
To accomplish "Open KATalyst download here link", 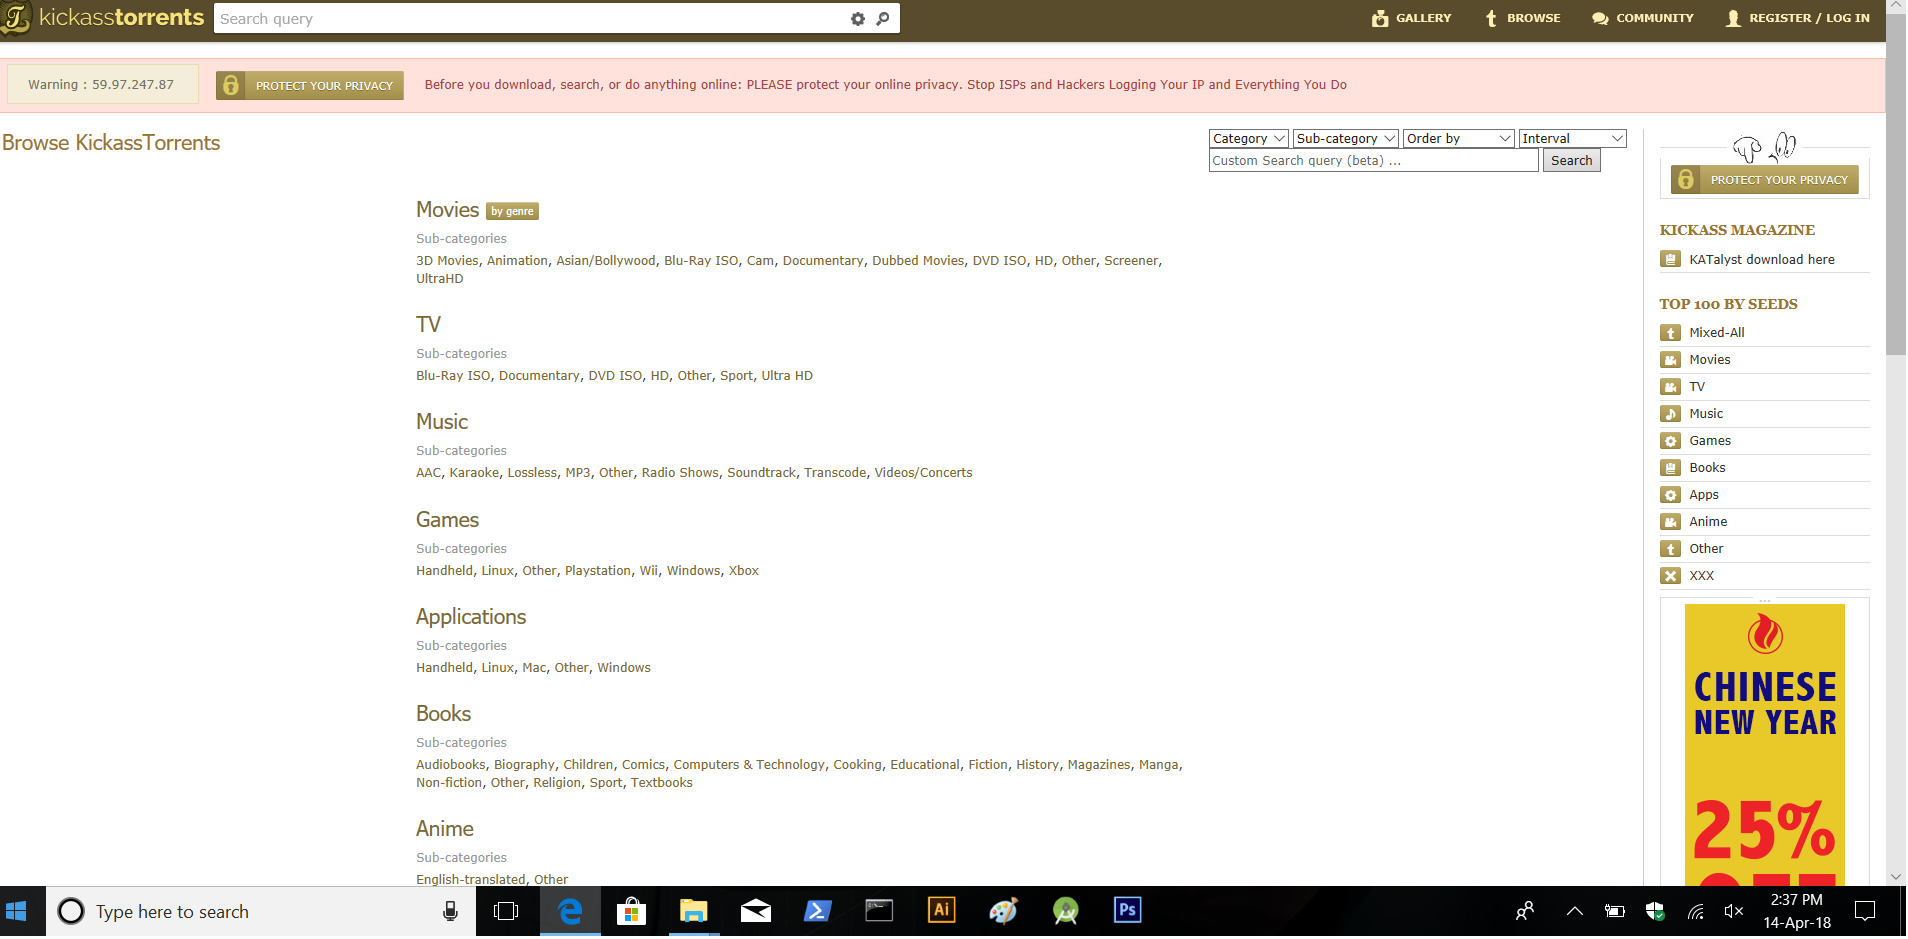I will pos(1761,260).
